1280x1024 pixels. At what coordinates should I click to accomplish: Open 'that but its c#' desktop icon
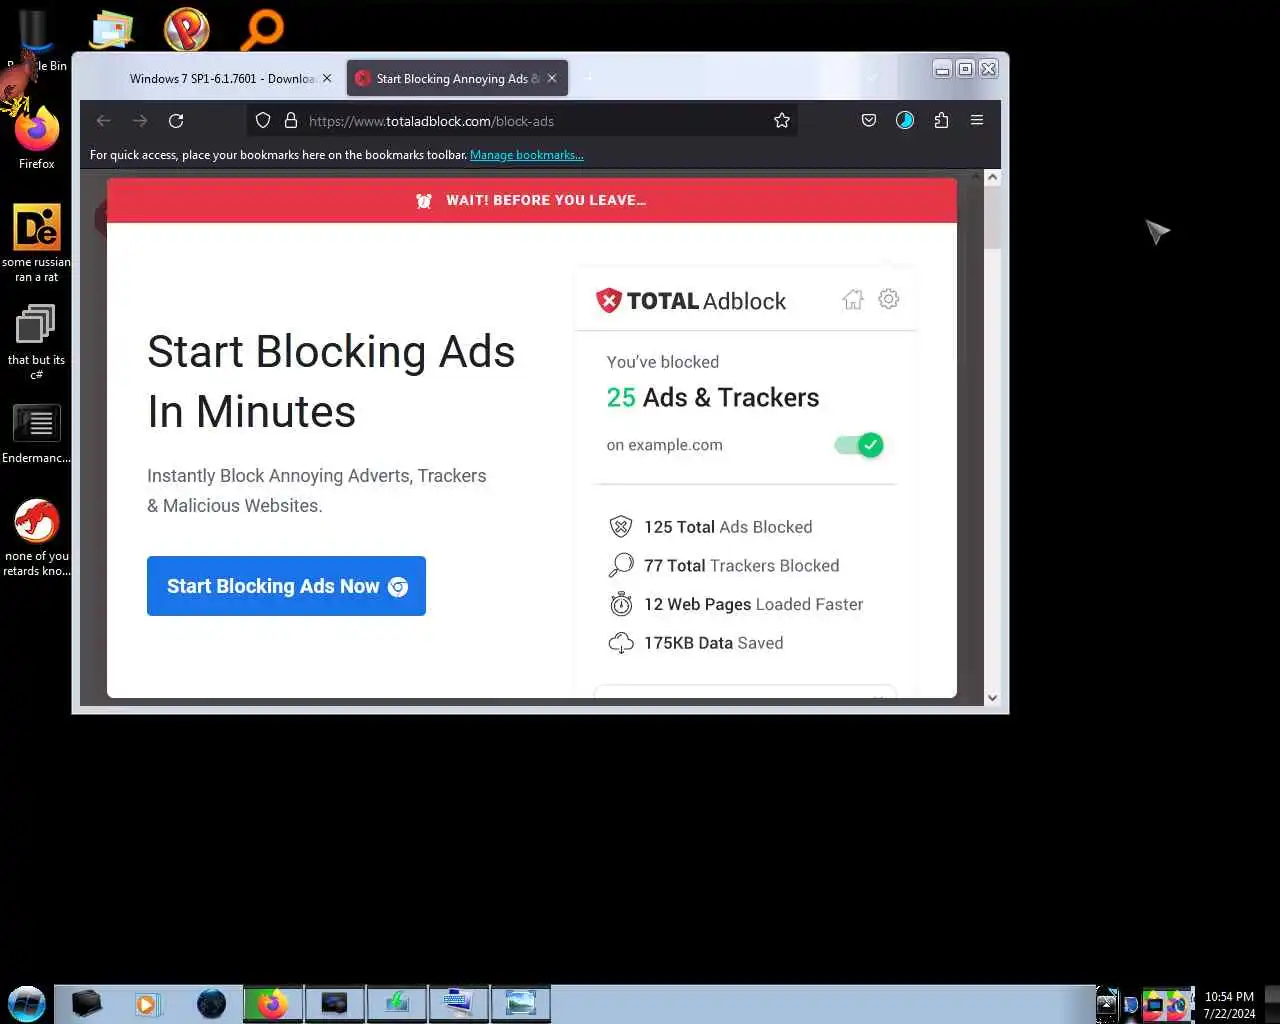coord(36,341)
